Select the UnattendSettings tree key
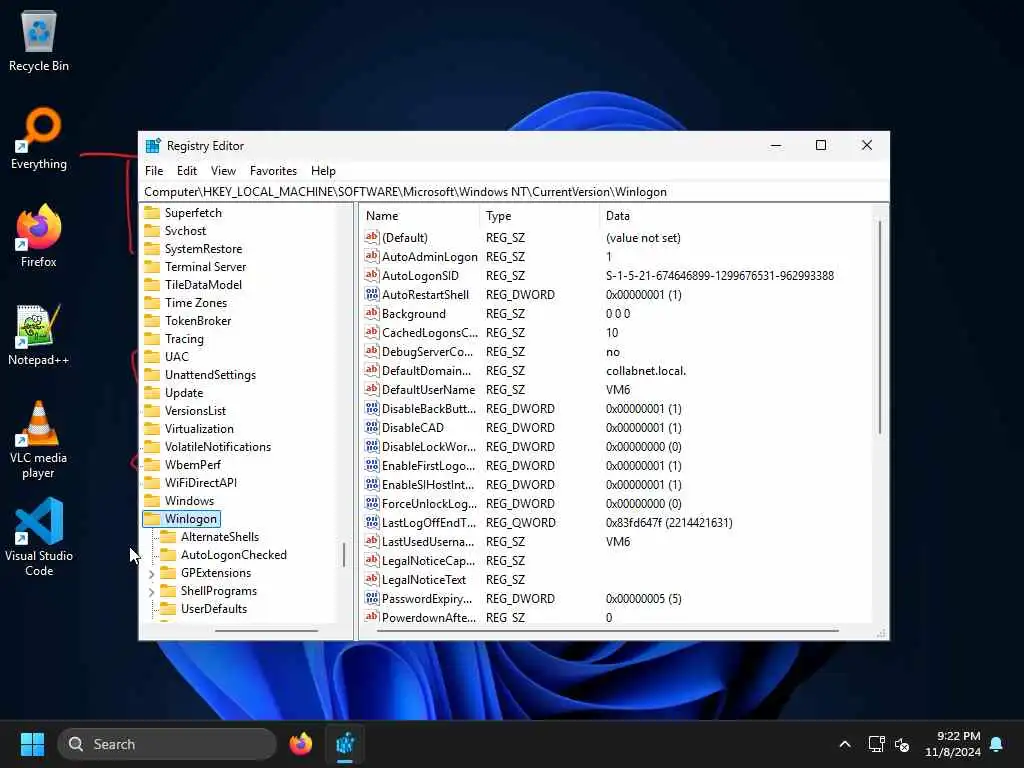 pyautogui.click(x=210, y=375)
